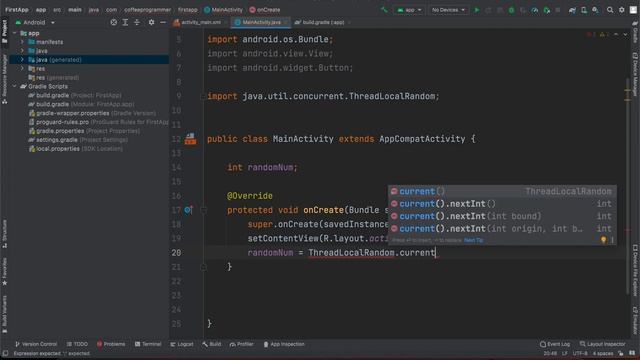Screen dimensions: 640x360
Task: Toggle tool window bars icon in status bar
Action: coord(5,353)
